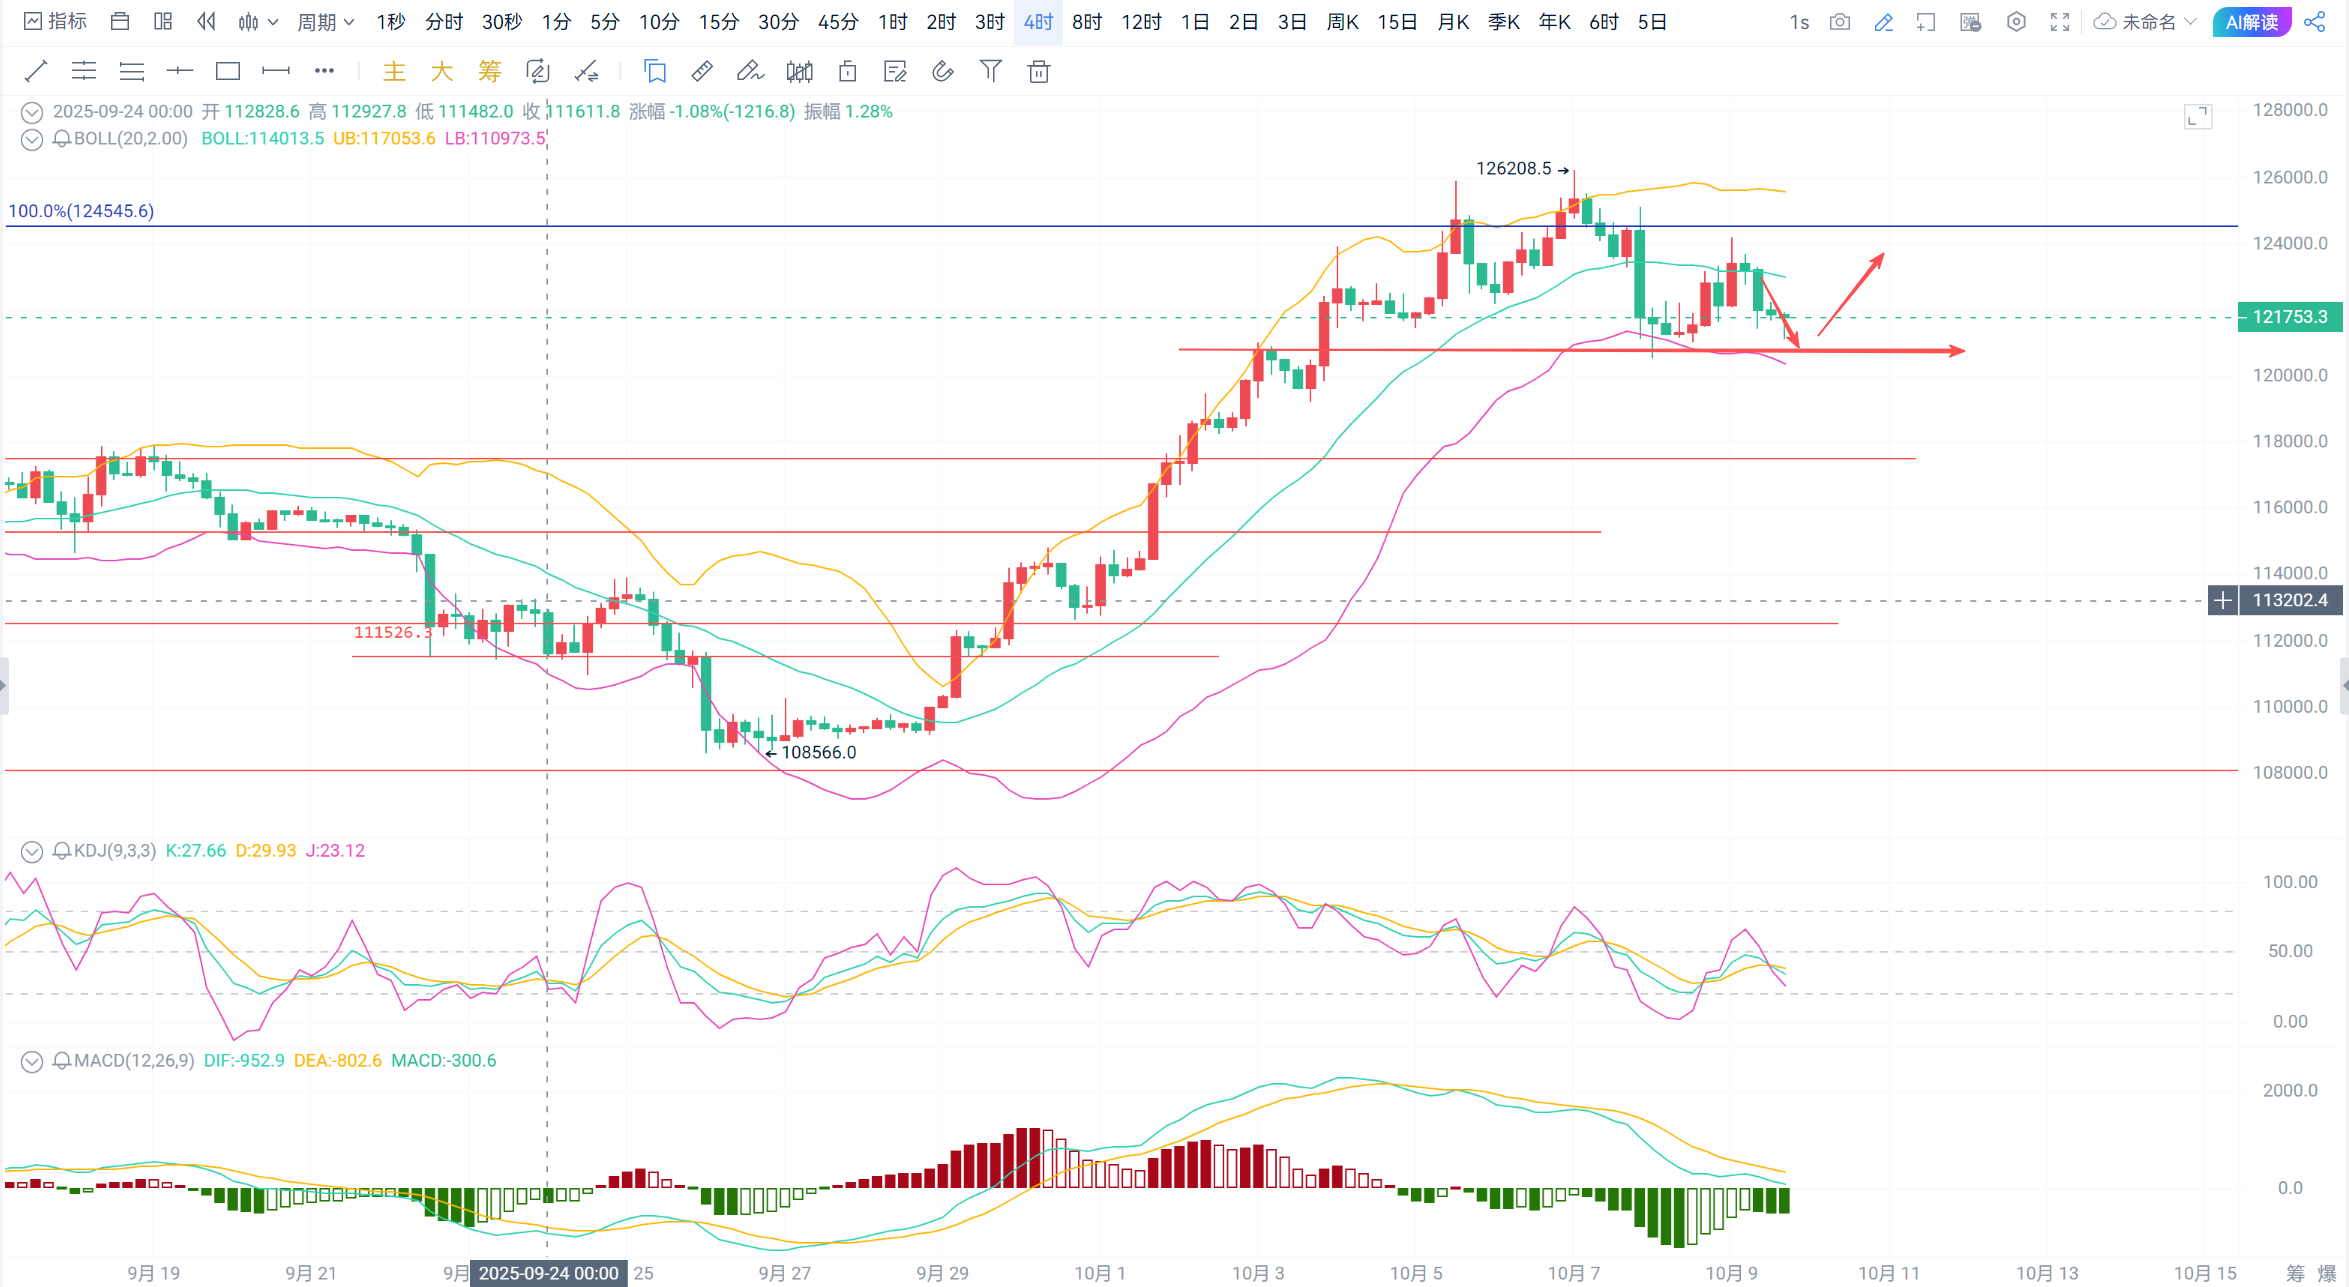Click the camera screenshot icon
The width and height of the screenshot is (2349, 1287).
tap(1840, 22)
